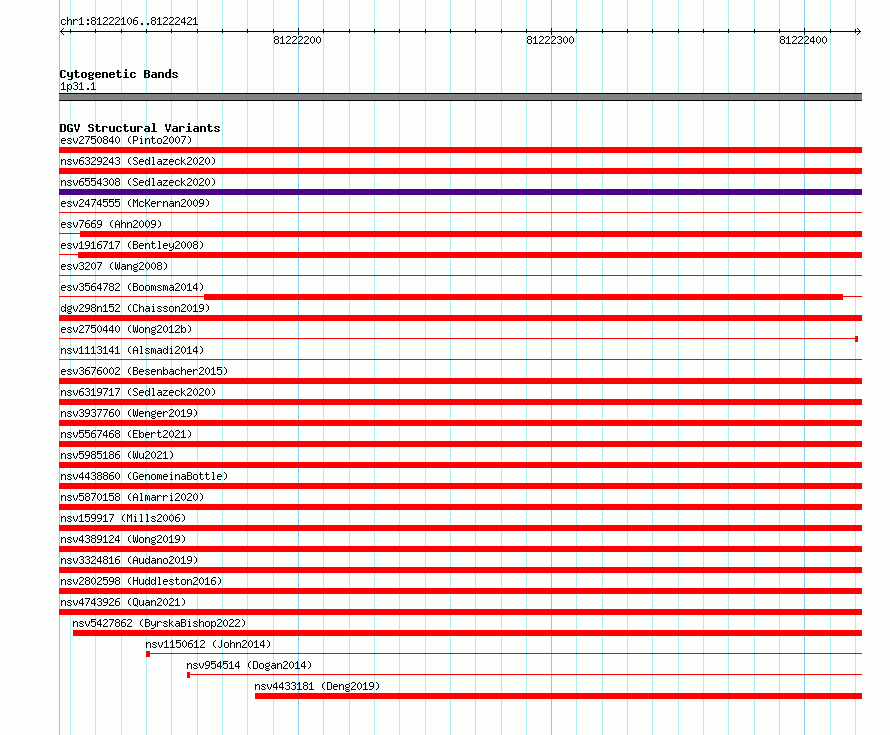Click the 81222400 ruler position label
Image resolution: width=890 pixels, height=735 pixels.
click(803, 40)
